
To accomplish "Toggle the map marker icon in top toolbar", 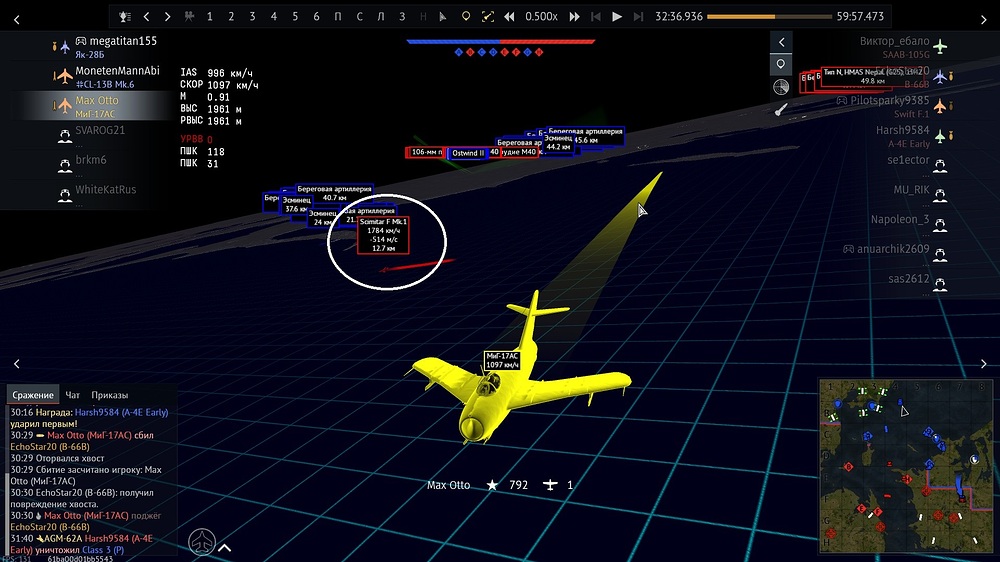I will coord(465,17).
